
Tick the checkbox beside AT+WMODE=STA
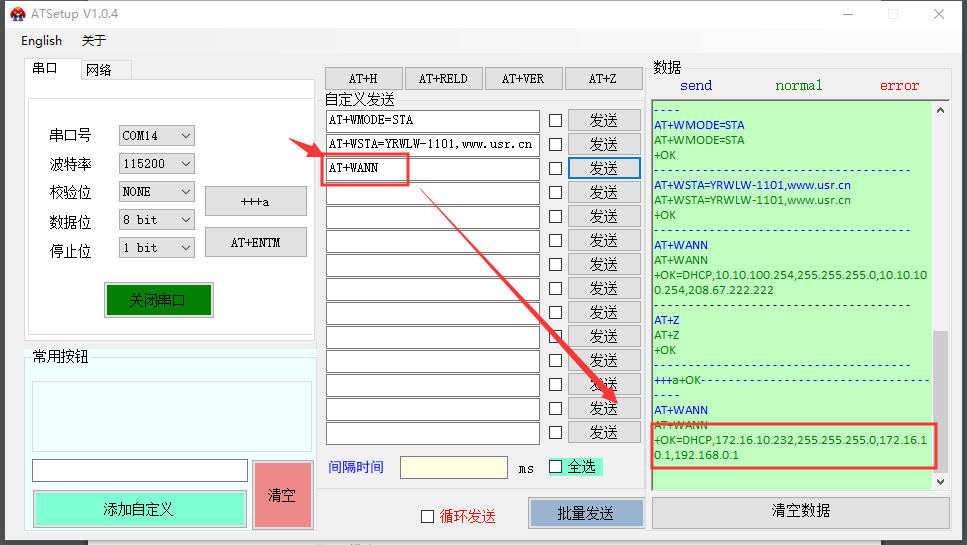point(555,120)
